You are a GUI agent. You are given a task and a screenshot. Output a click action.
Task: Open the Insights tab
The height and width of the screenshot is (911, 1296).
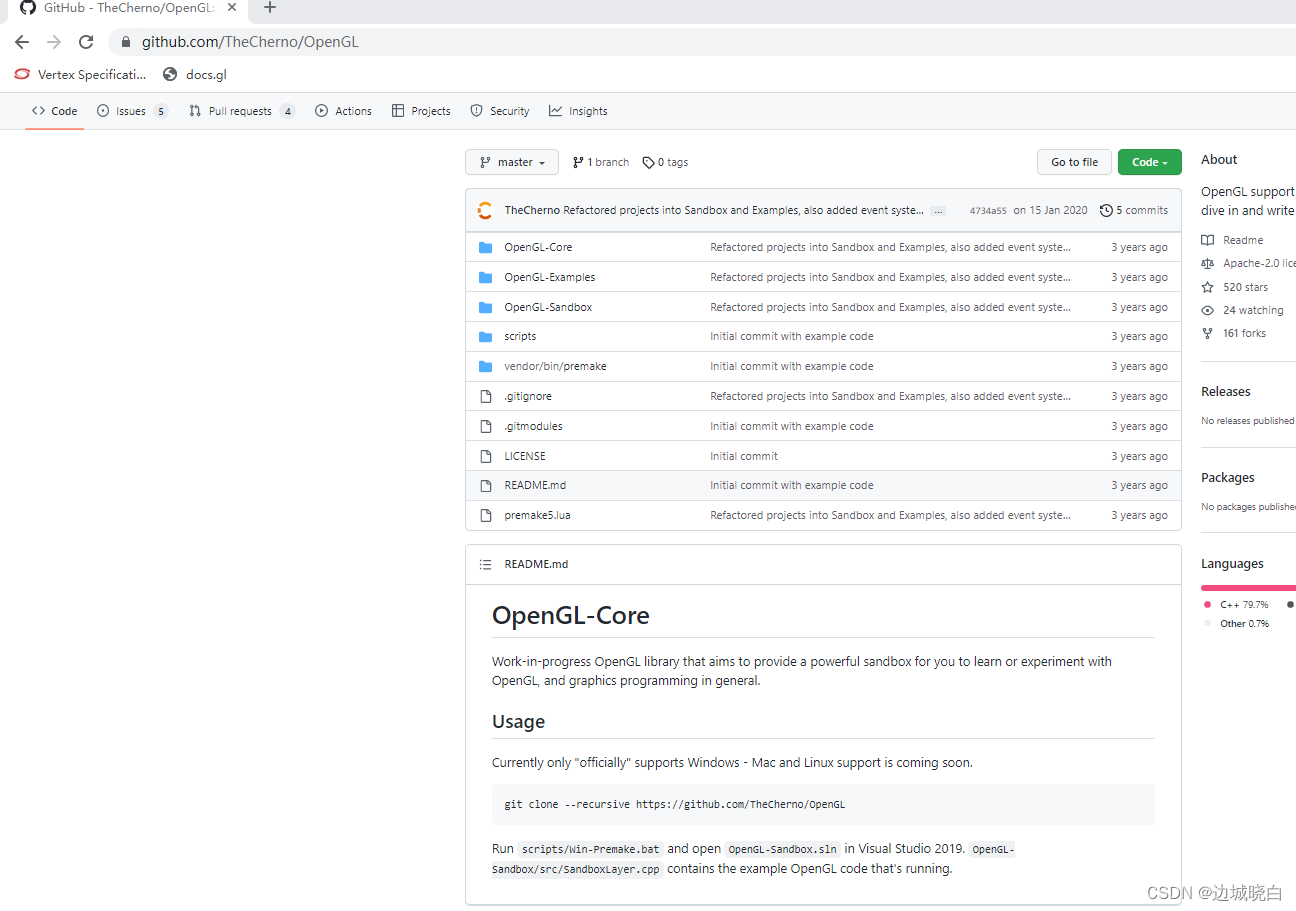[578, 111]
